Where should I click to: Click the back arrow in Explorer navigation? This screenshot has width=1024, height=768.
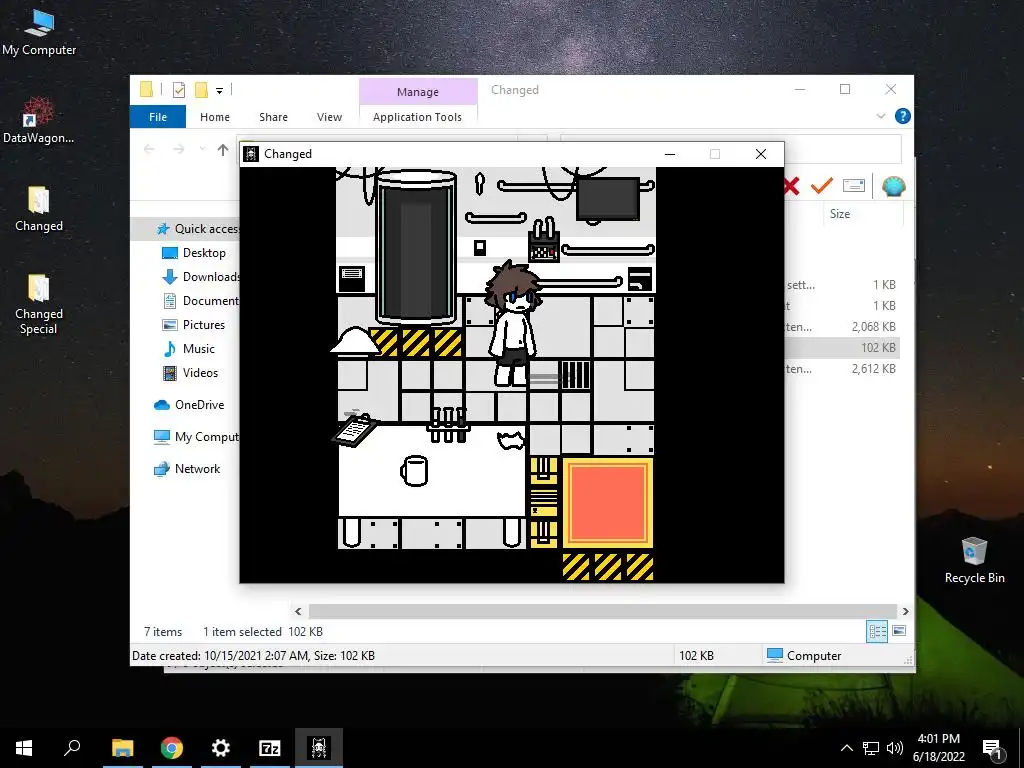149,150
